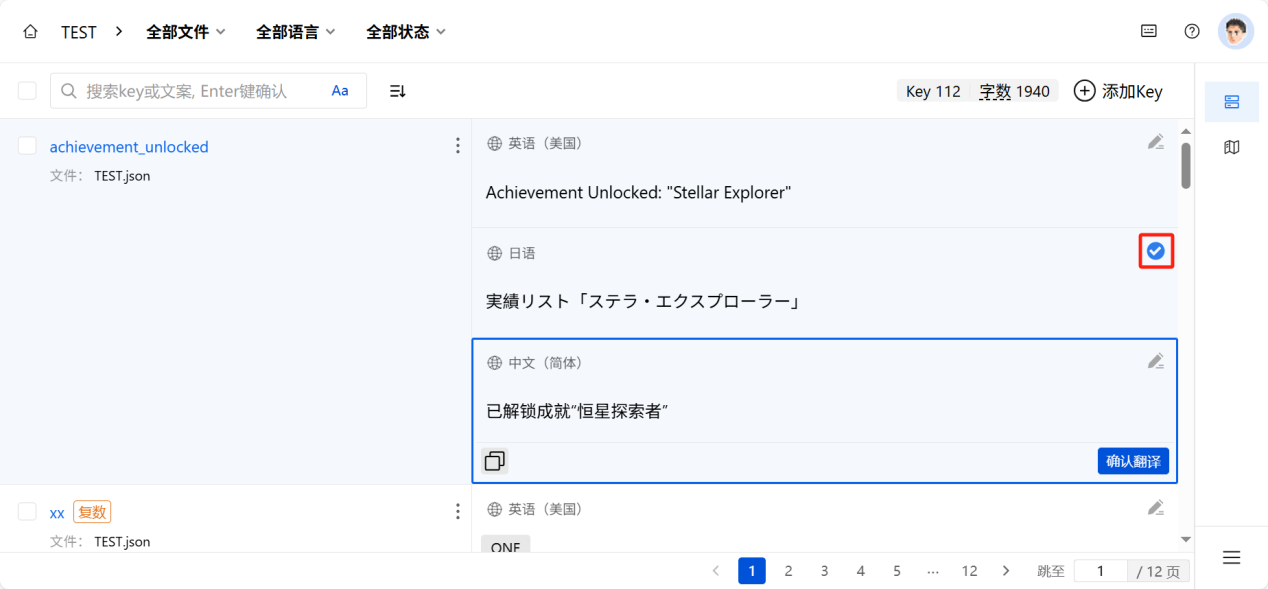
Task: Select the achievement_unlocked key checkbox
Action: [x=27, y=146]
